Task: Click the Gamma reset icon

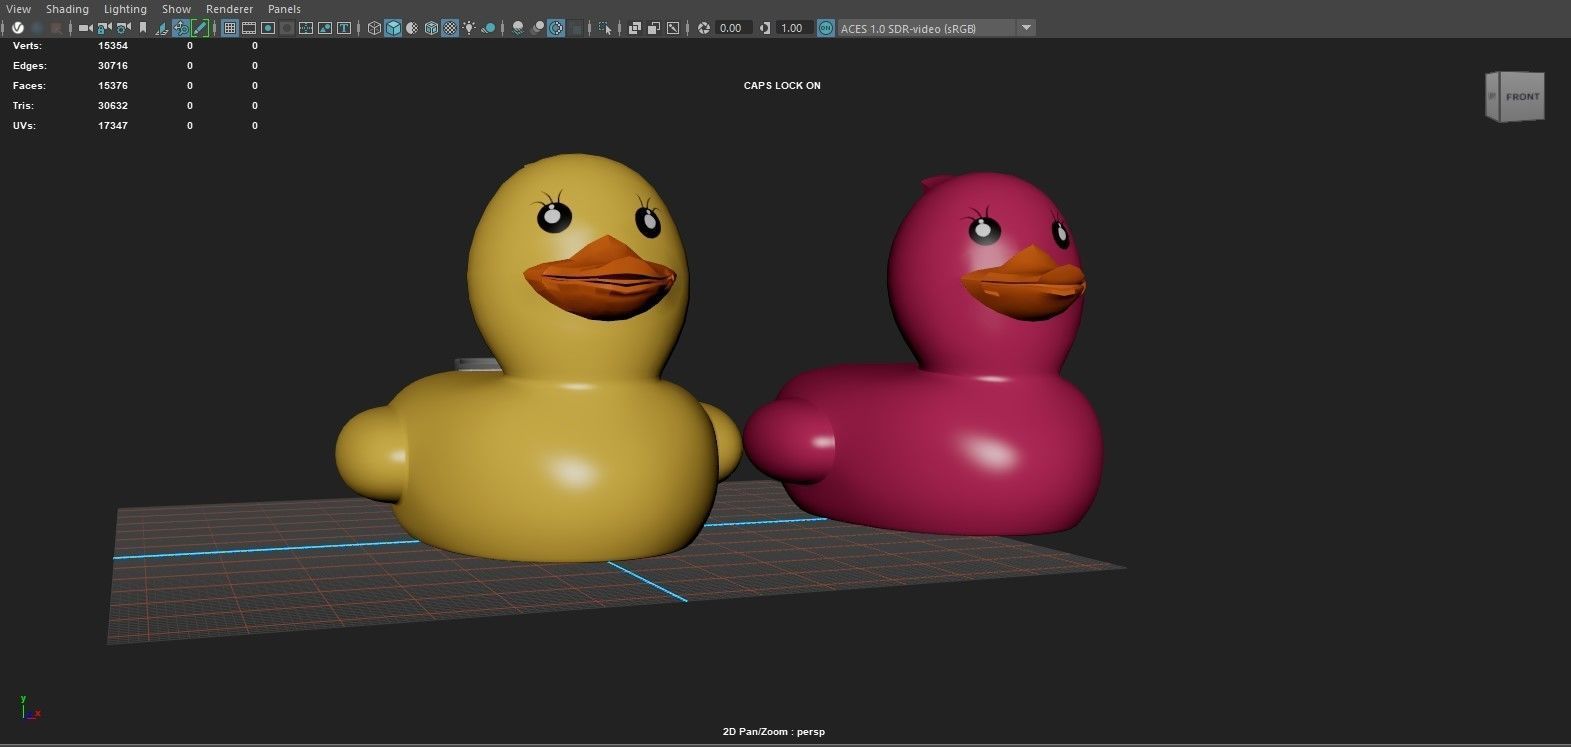Action: click(765, 28)
